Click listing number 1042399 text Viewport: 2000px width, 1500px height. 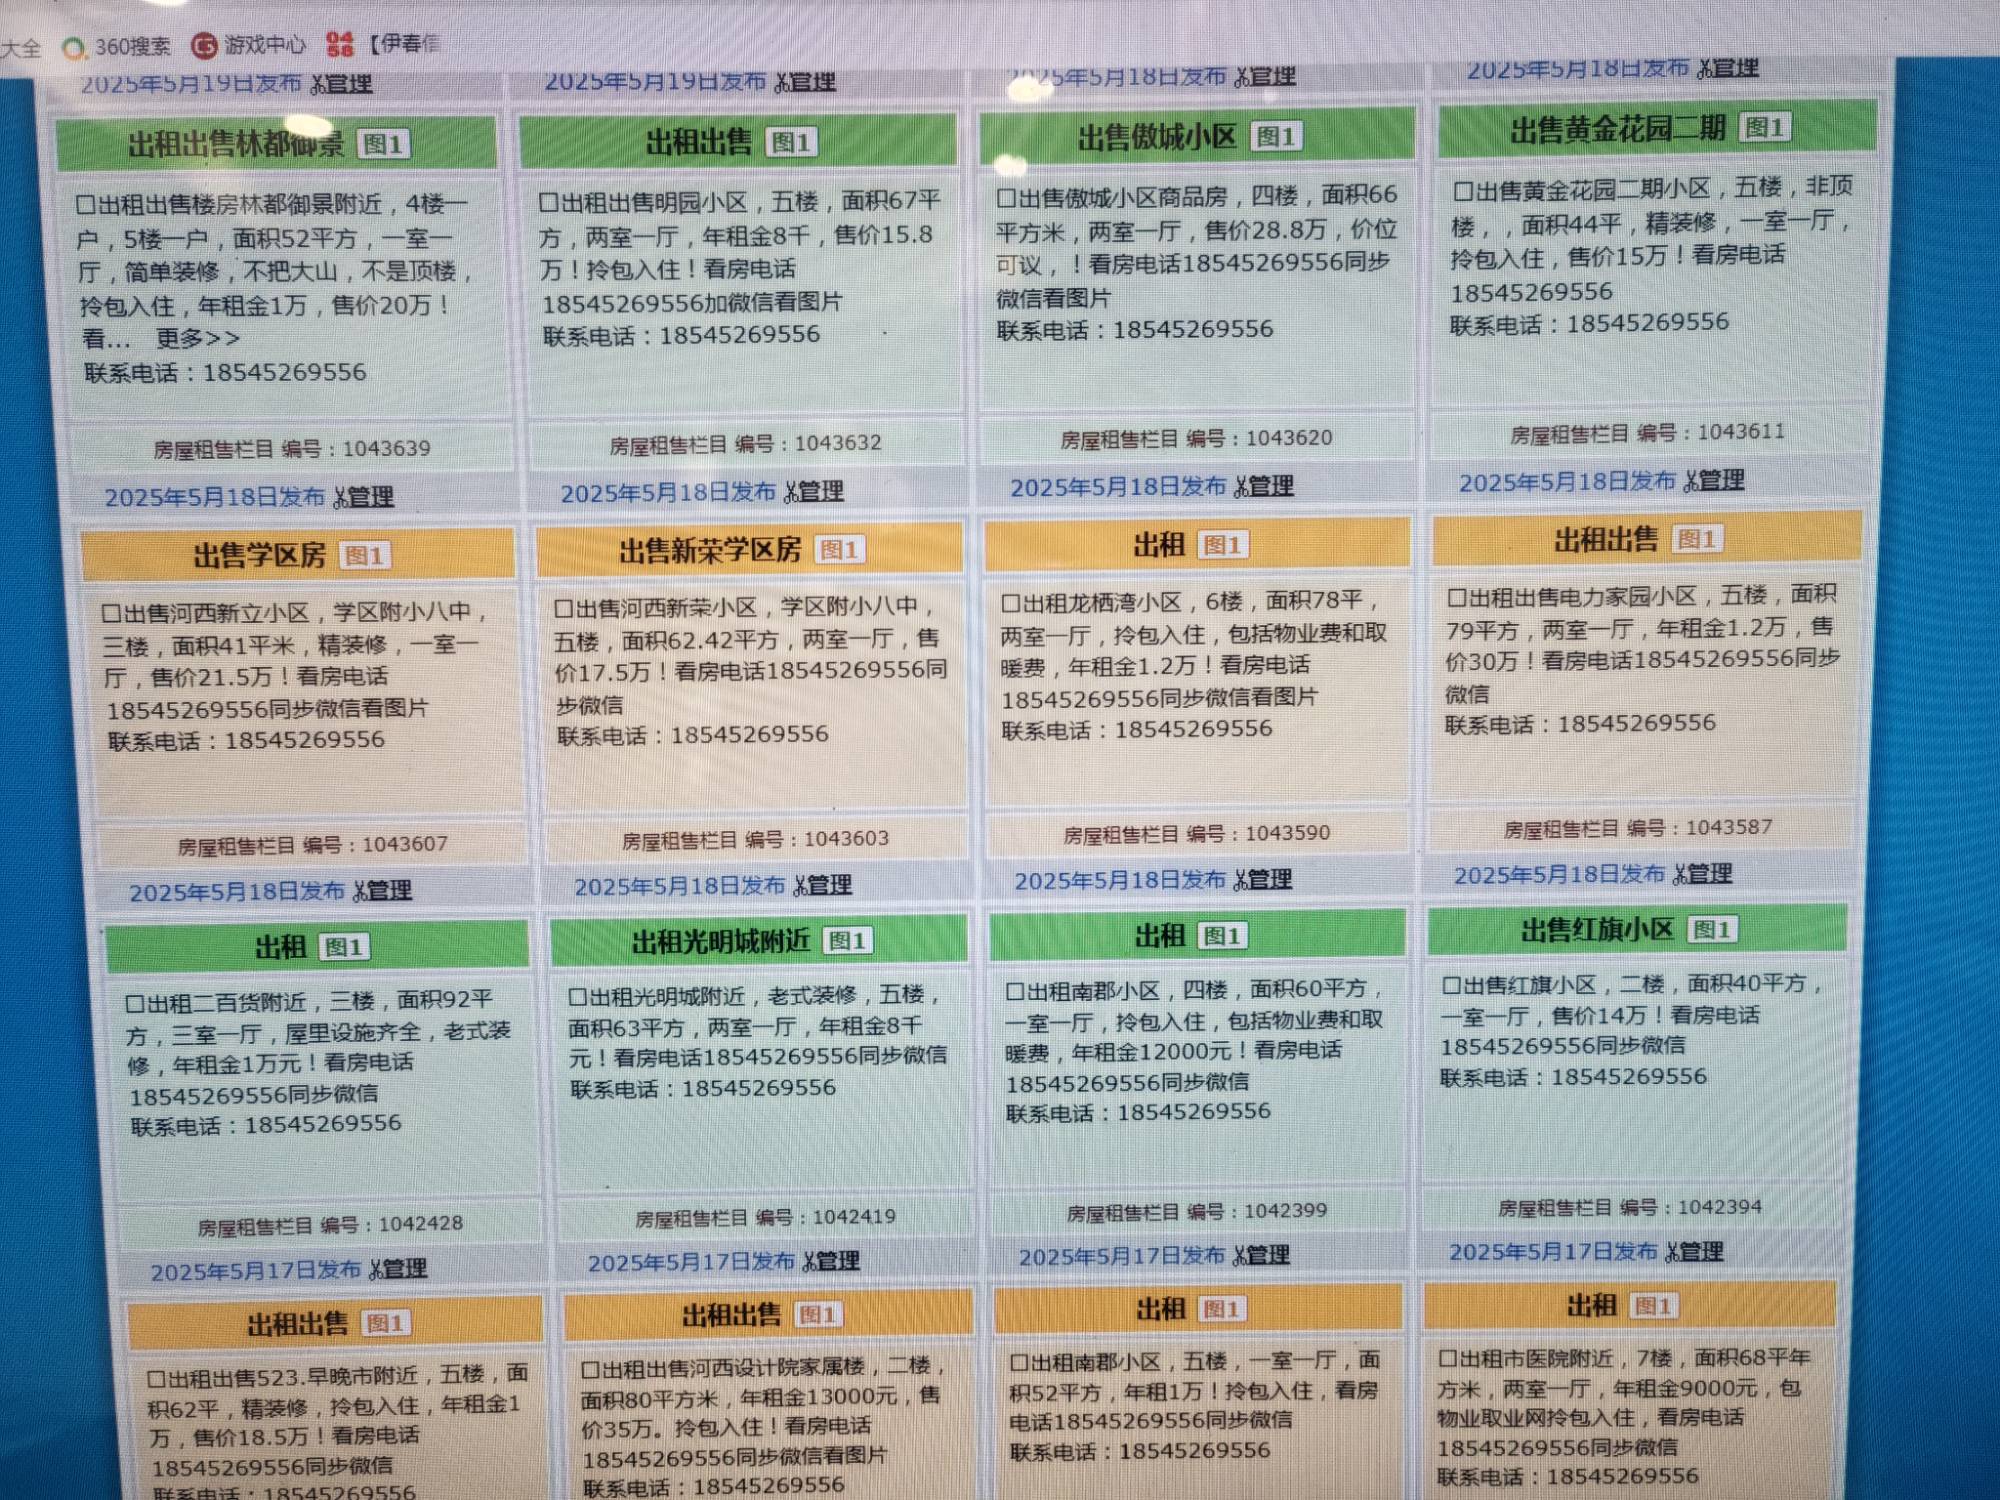(1285, 1211)
